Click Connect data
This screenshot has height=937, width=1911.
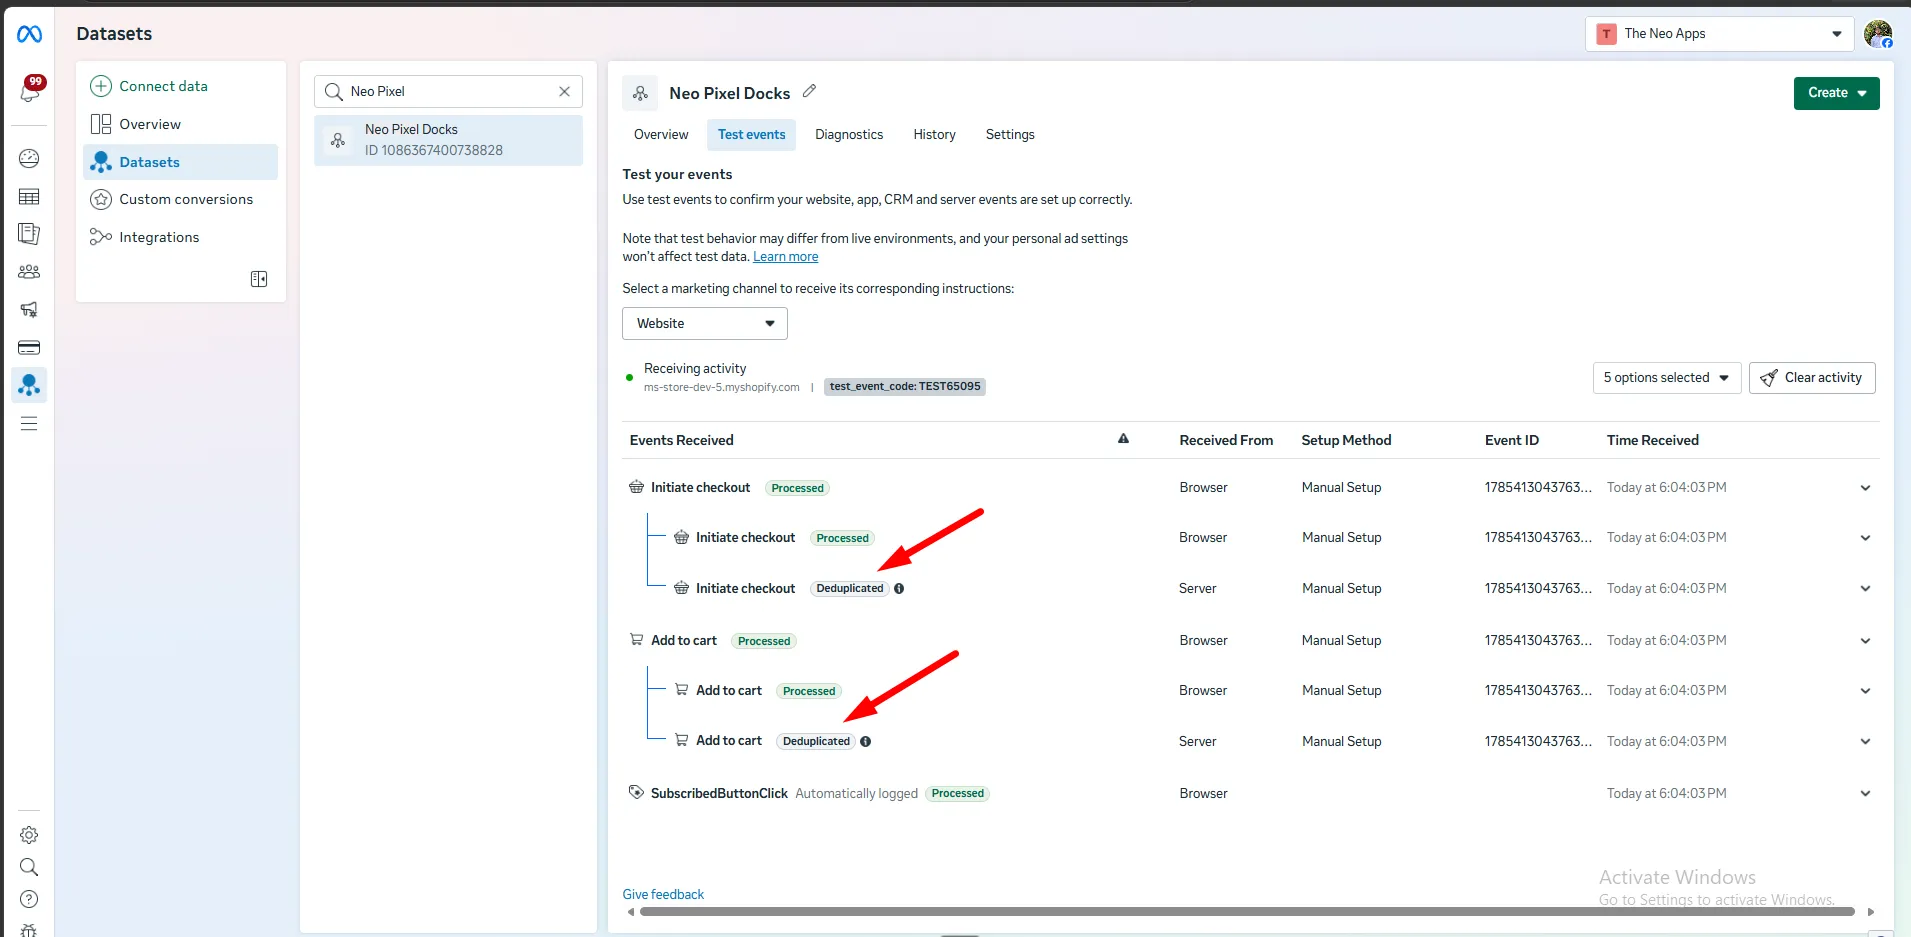(x=149, y=86)
